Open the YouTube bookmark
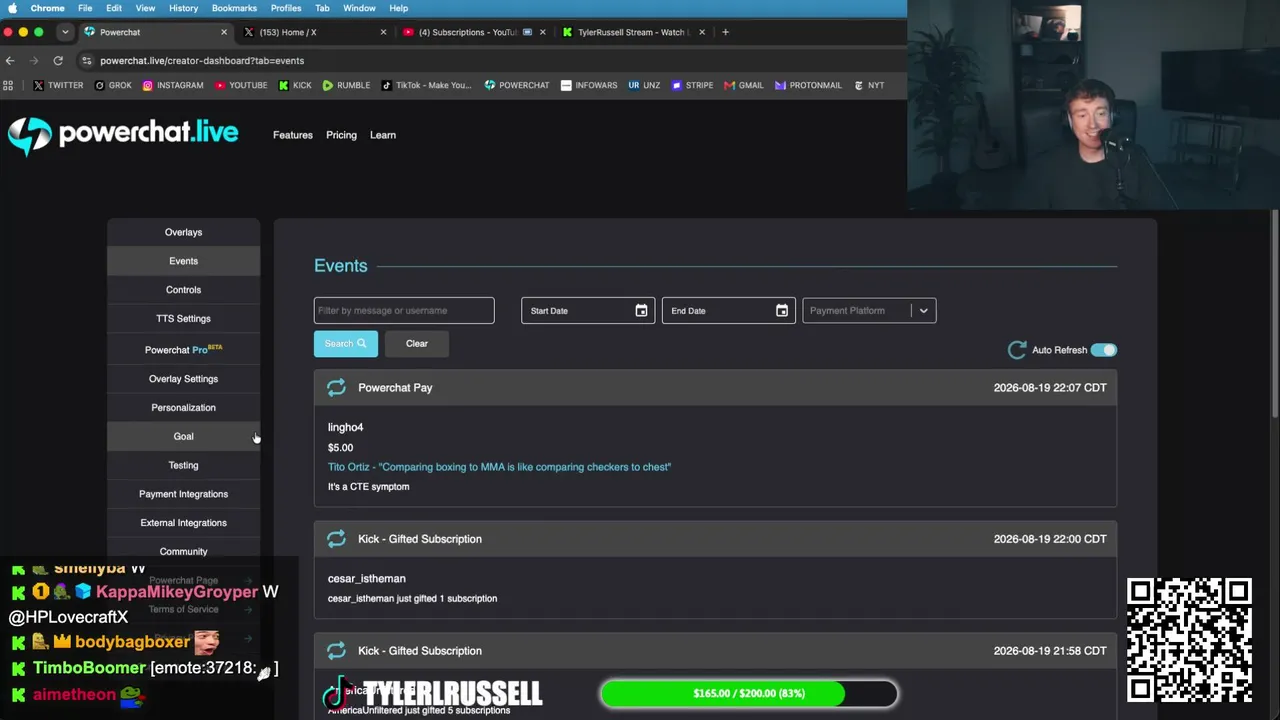Screen dimensions: 1280x720 [x=241, y=85]
